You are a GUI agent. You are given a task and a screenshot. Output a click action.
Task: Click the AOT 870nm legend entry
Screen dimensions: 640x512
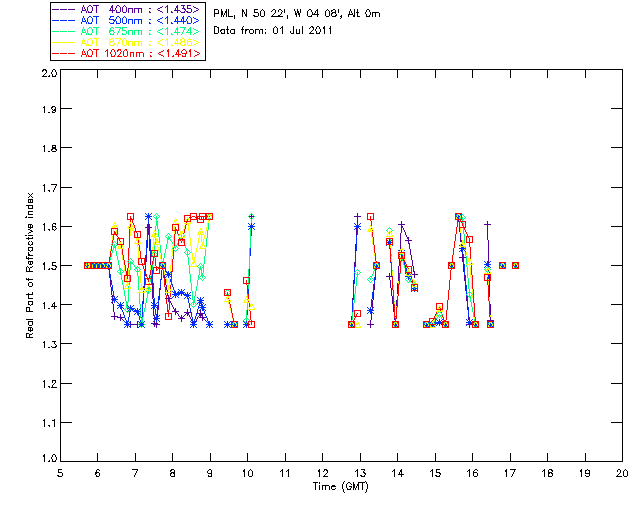point(127,42)
